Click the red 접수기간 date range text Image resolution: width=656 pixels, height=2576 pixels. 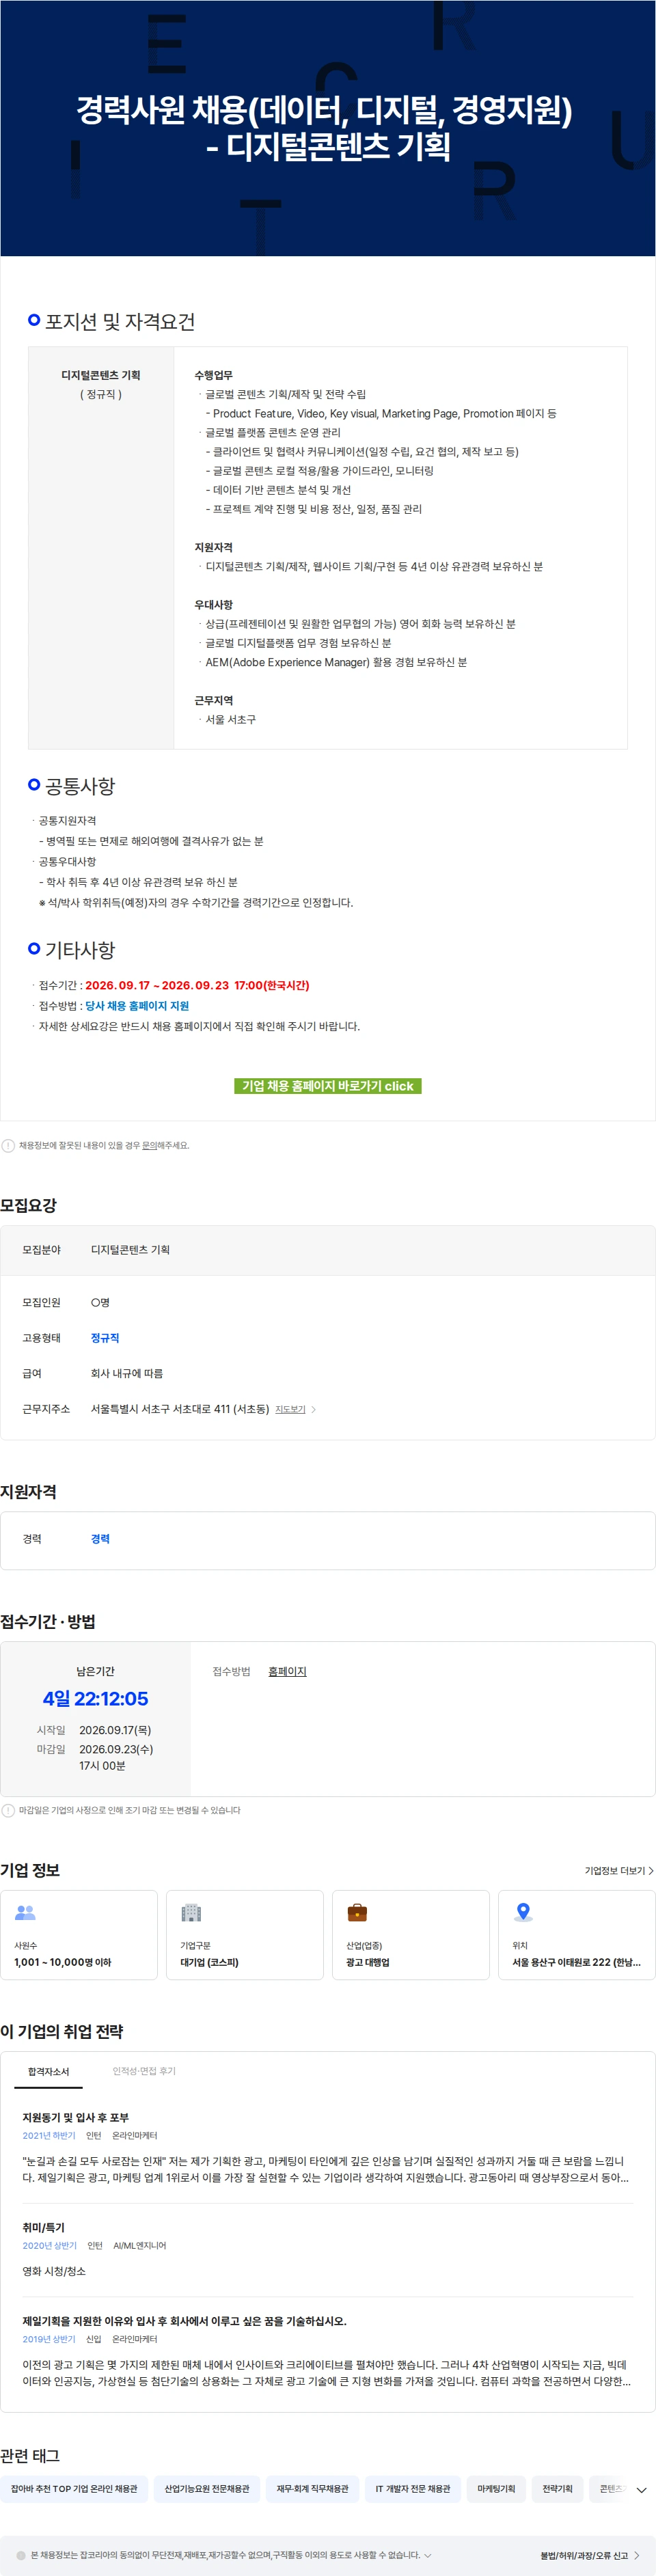coord(197,985)
